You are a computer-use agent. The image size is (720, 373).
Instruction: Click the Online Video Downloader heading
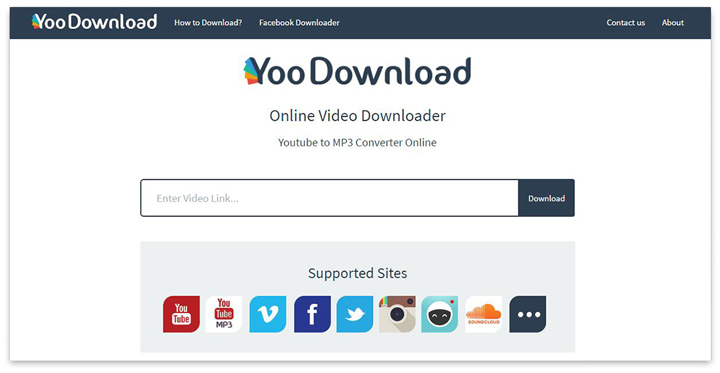tap(357, 116)
